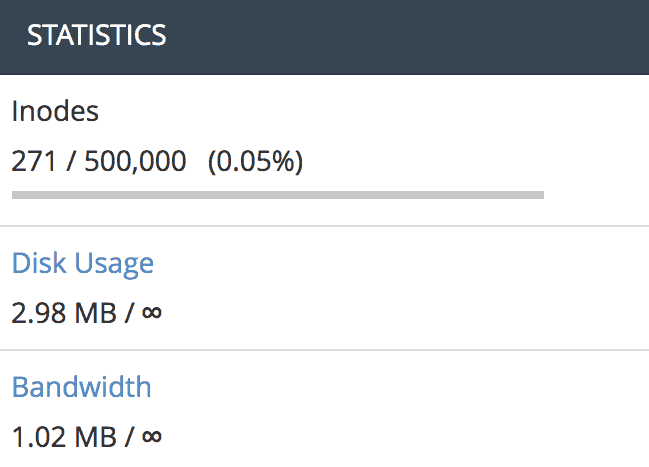Click the 271 inodes used count
The height and width of the screenshot is (467, 649).
coord(32,161)
